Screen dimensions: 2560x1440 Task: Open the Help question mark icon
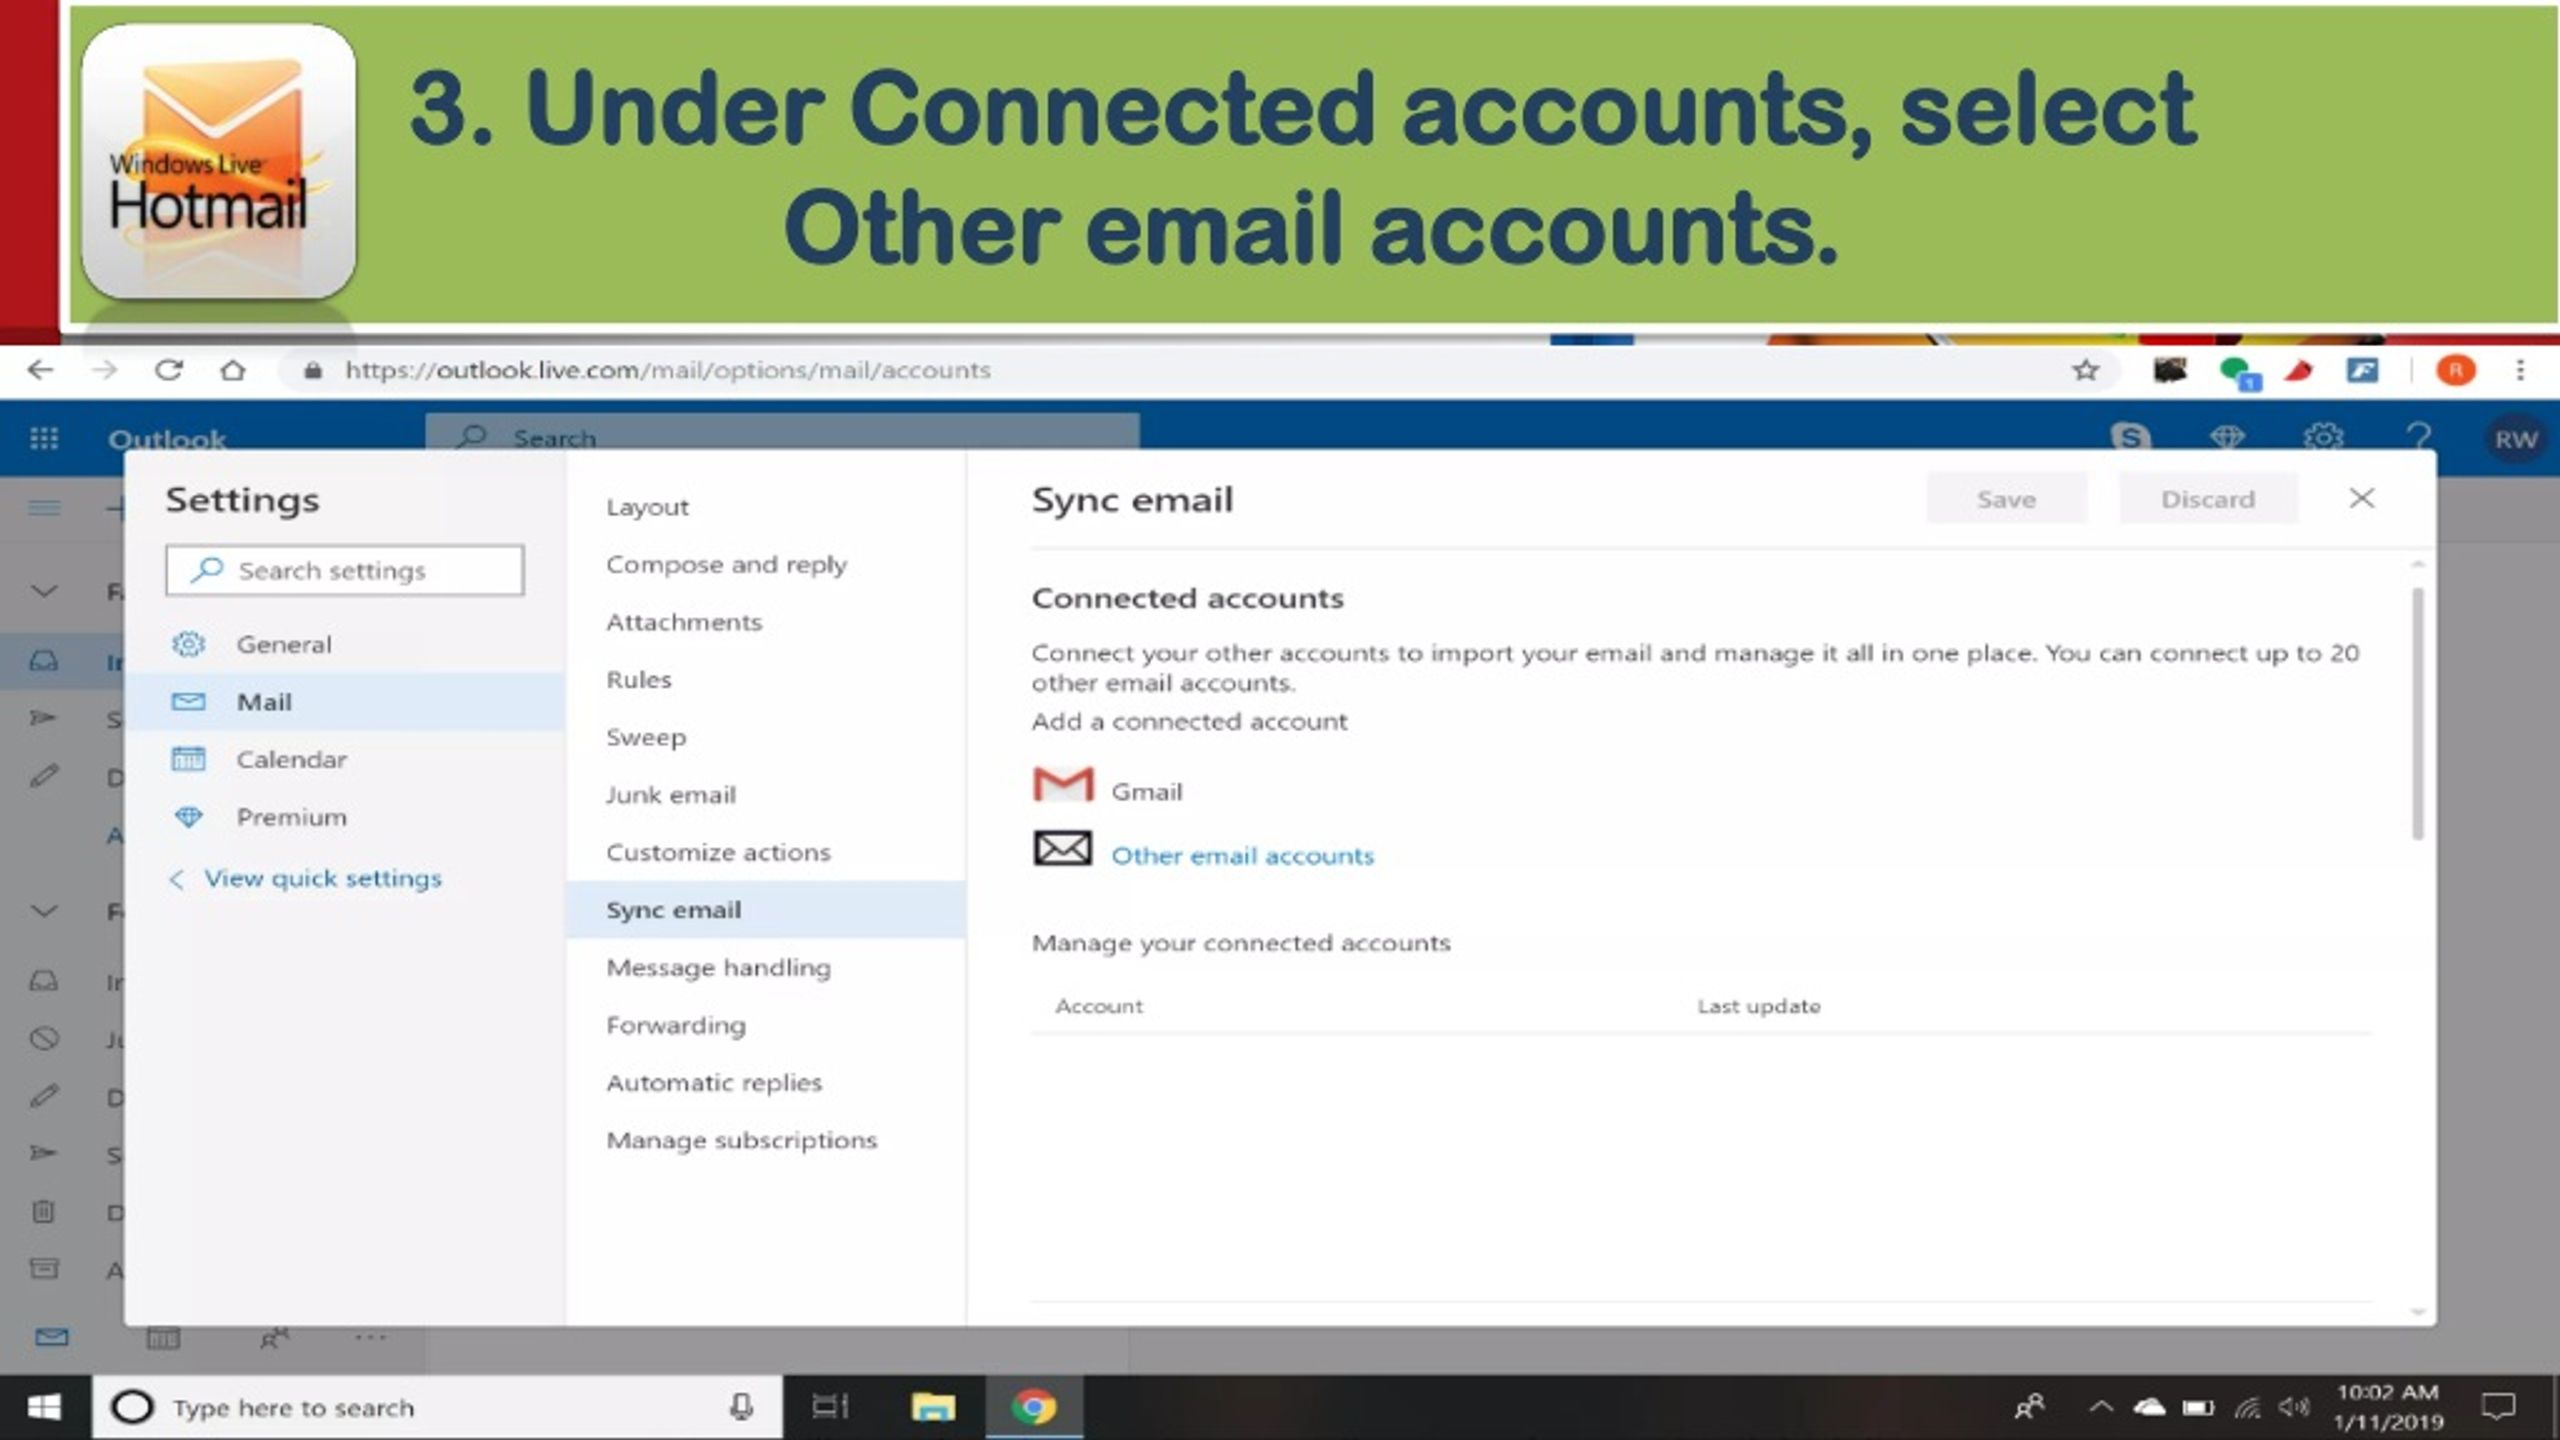[2418, 437]
